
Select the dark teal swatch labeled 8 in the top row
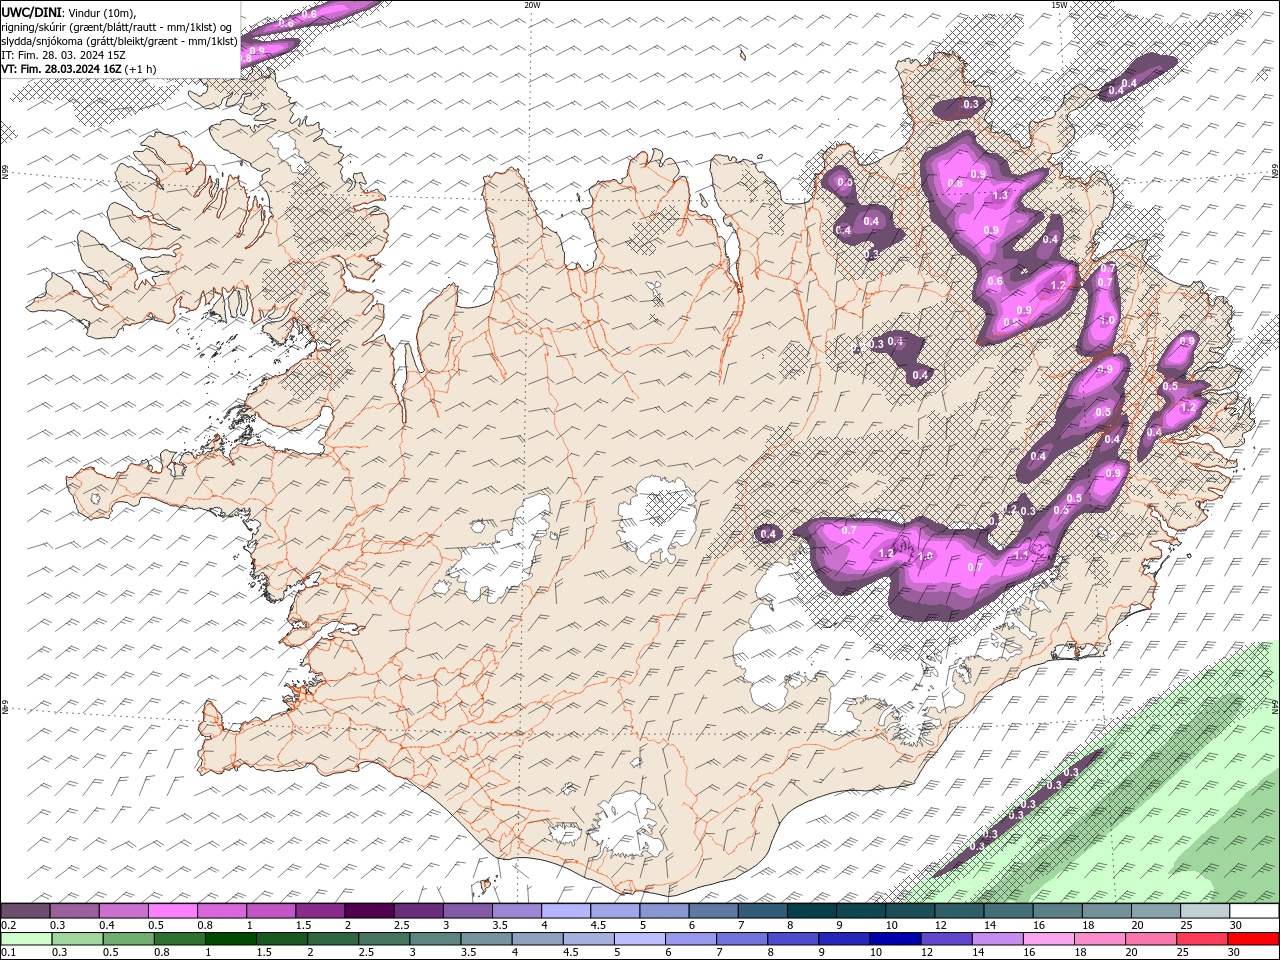811,911
